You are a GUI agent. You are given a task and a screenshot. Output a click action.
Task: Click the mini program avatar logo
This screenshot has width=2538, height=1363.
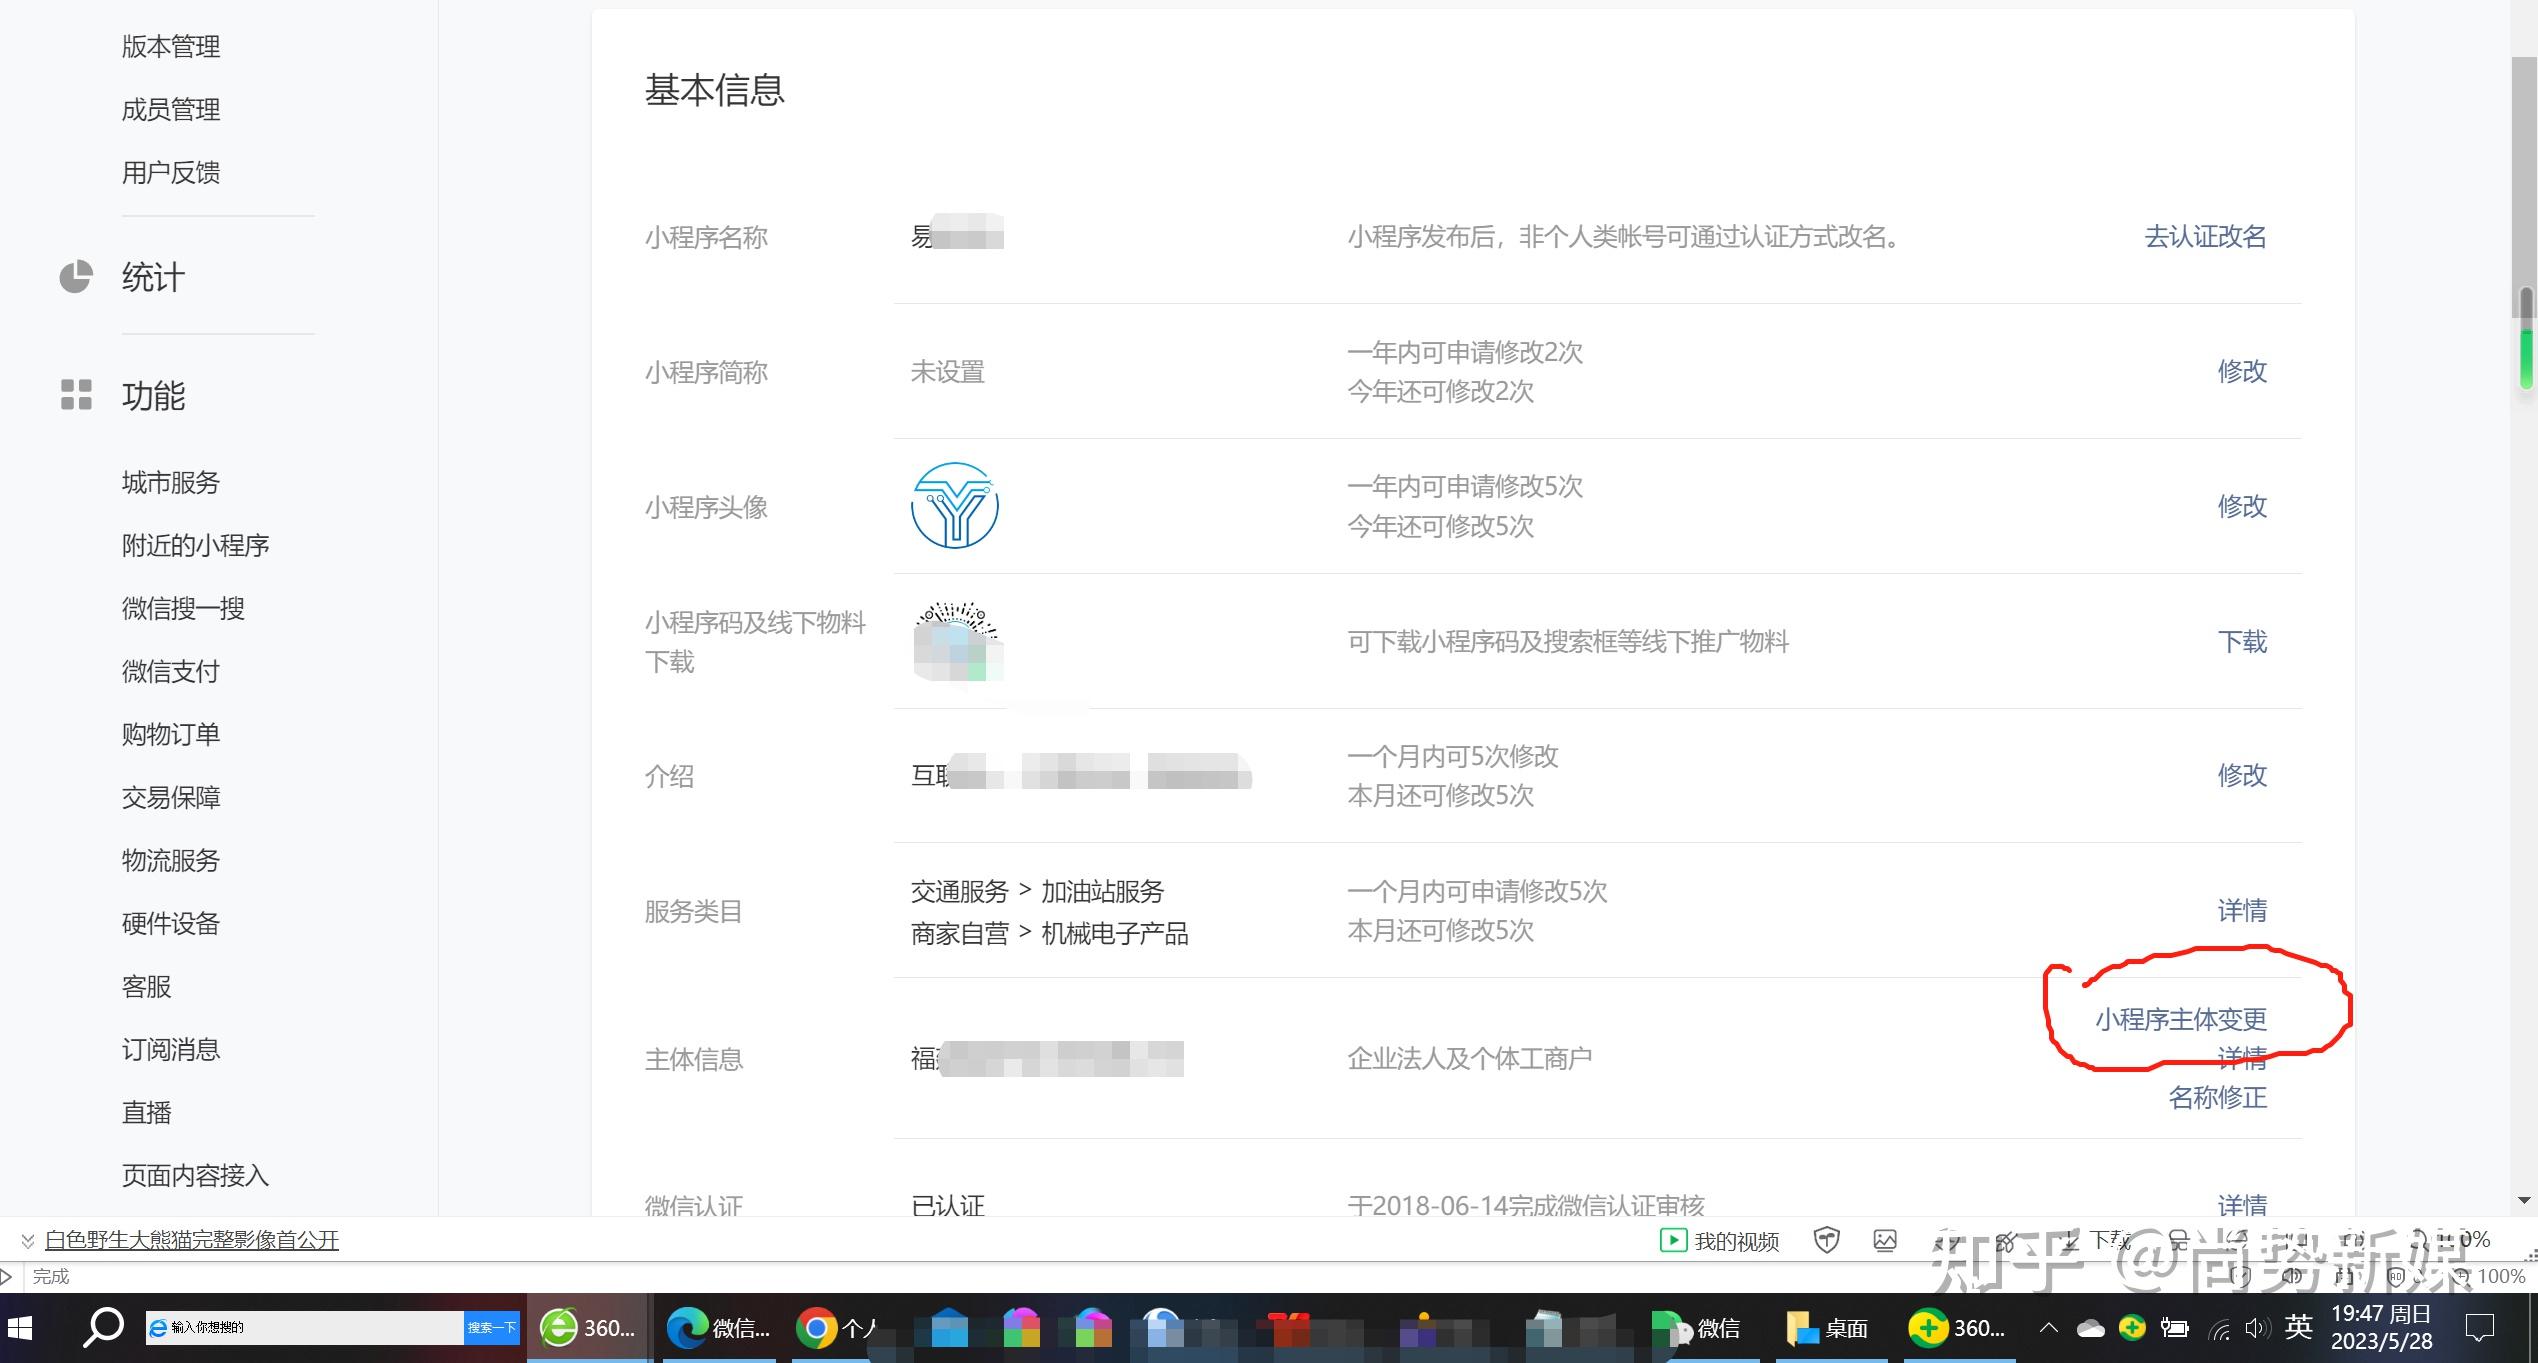coord(954,505)
